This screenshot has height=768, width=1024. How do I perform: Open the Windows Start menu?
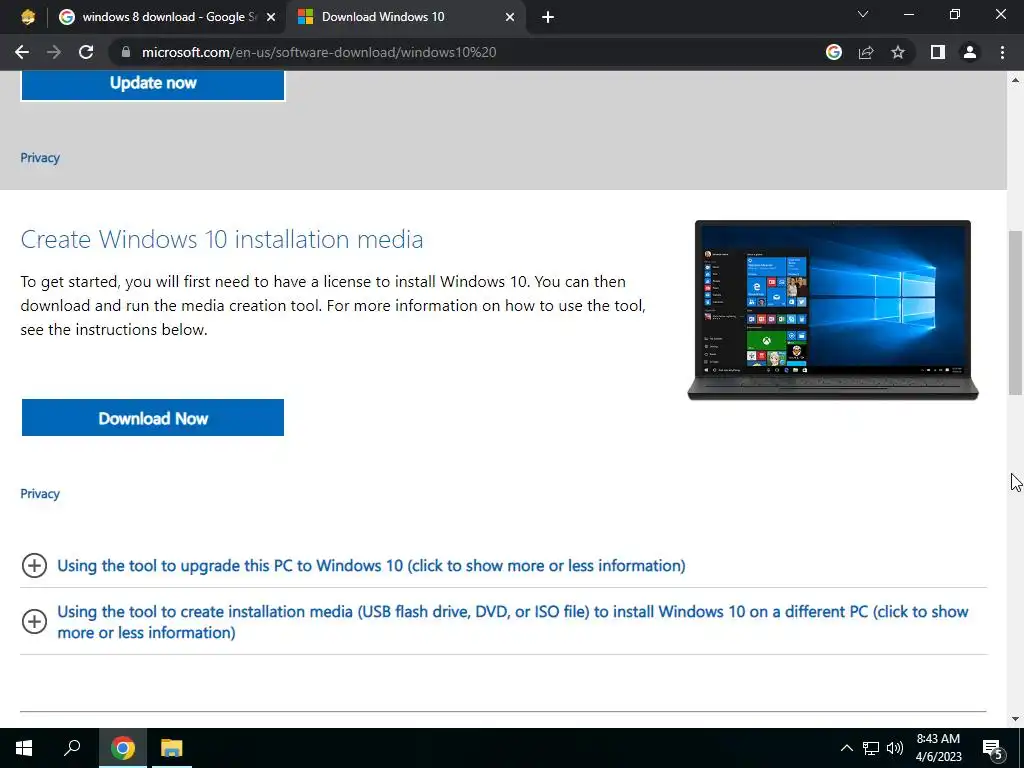tap(24, 748)
